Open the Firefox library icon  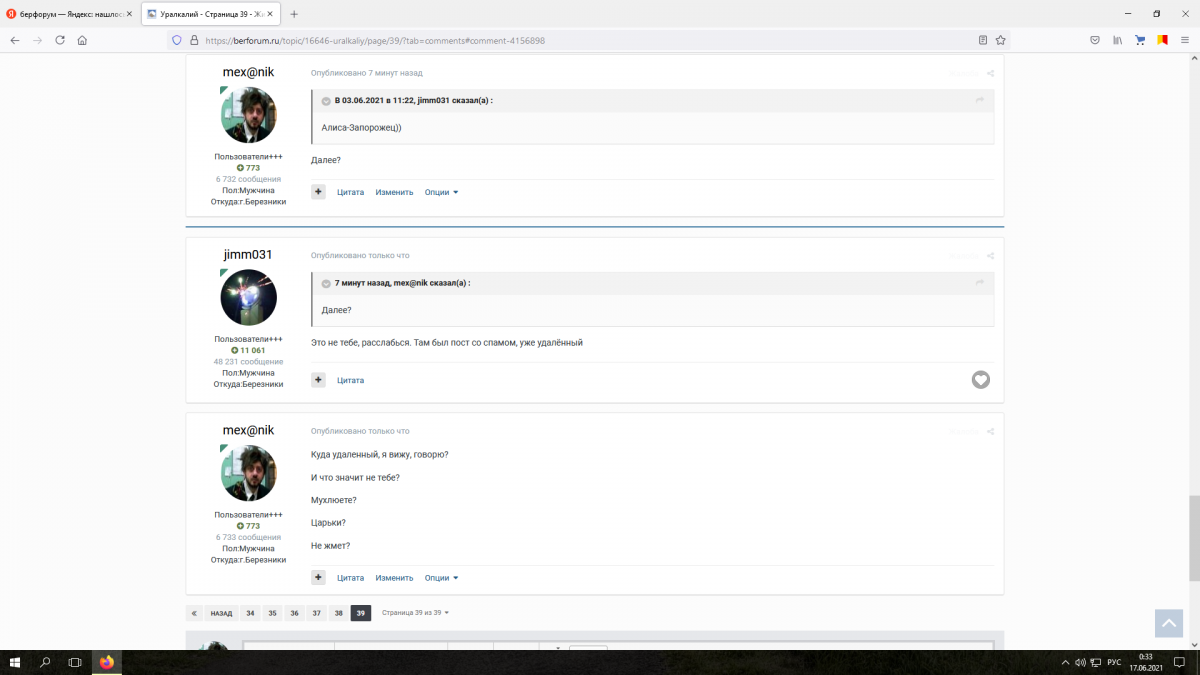pyautogui.click(x=1117, y=40)
